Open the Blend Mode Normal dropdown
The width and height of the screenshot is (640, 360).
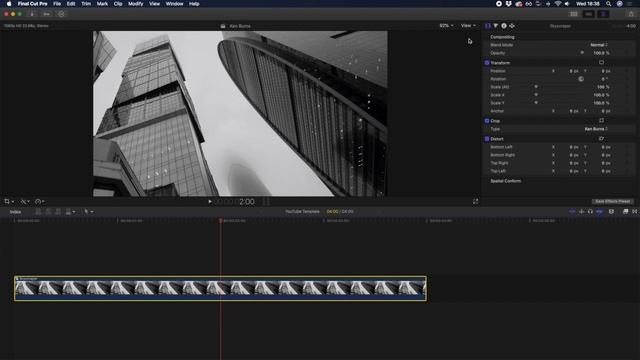click(x=599, y=45)
